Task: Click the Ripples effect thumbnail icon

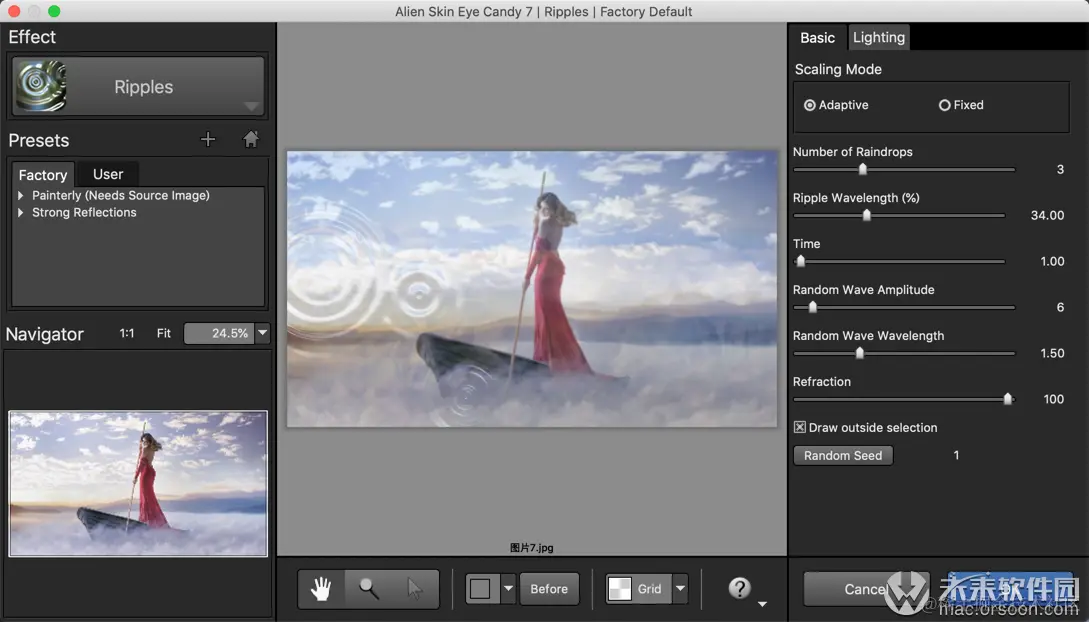Action: pos(42,86)
